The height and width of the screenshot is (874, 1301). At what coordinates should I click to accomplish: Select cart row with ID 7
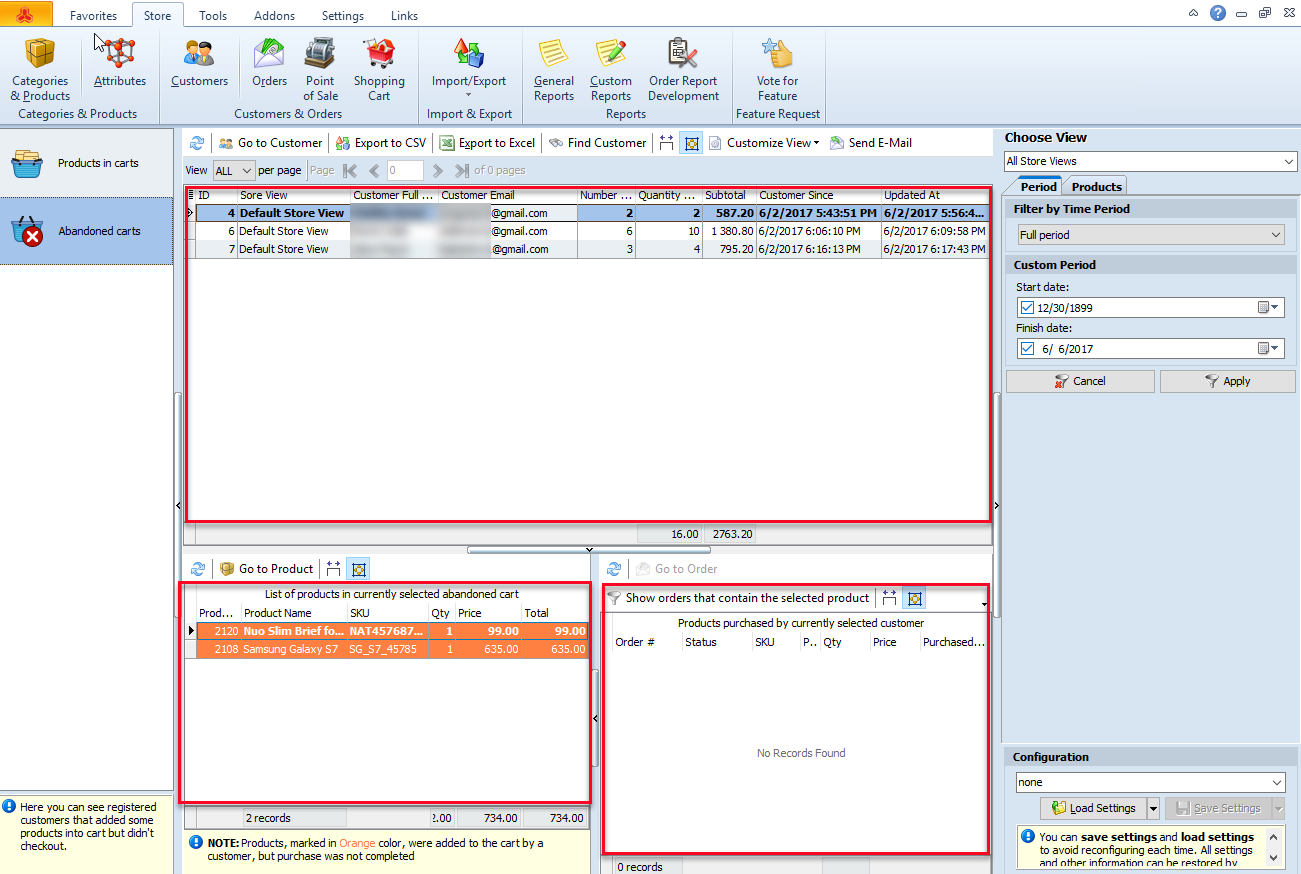(x=592, y=249)
